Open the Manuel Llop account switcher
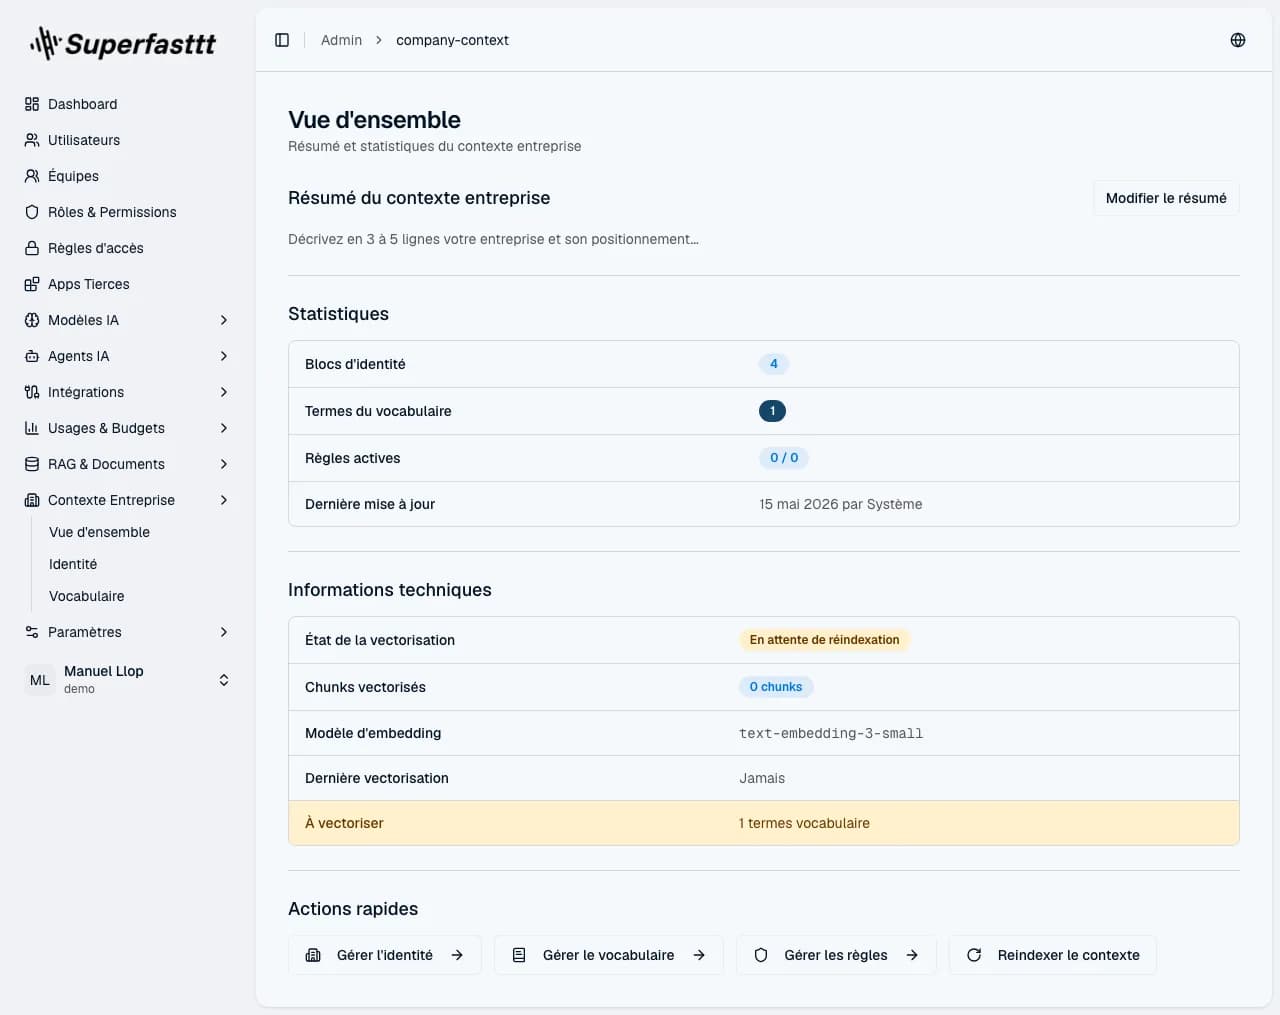This screenshot has height=1015, width=1280. (x=128, y=680)
